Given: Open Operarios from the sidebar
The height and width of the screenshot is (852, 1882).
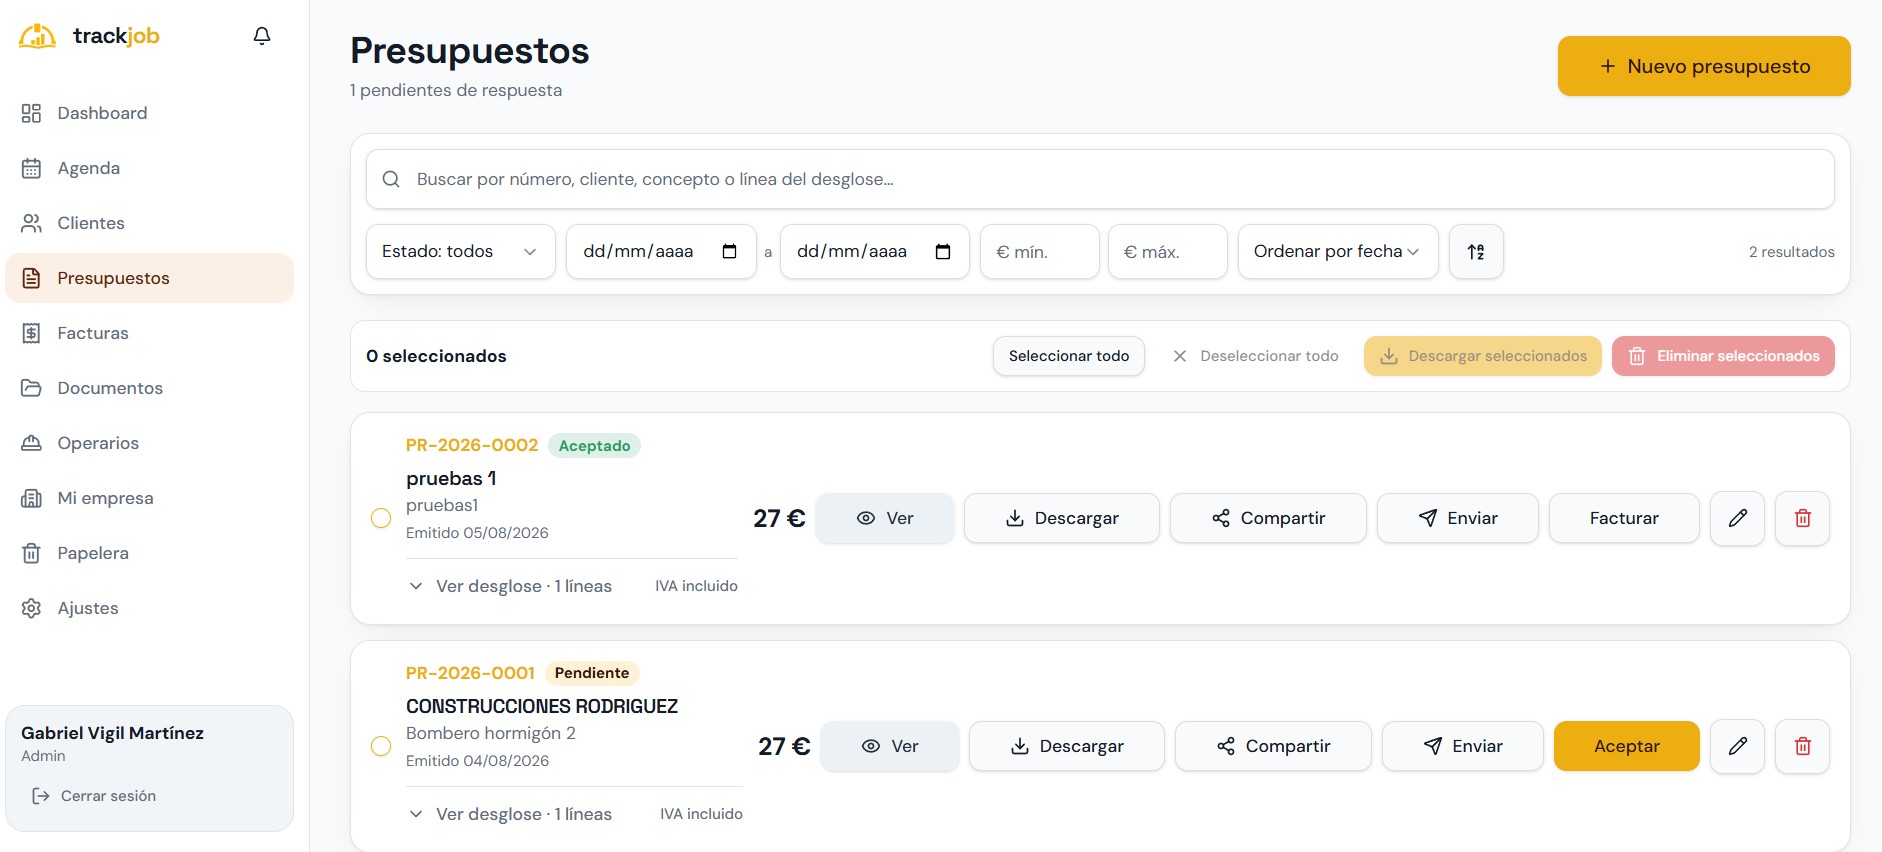Looking at the screenshot, I should pos(150,443).
